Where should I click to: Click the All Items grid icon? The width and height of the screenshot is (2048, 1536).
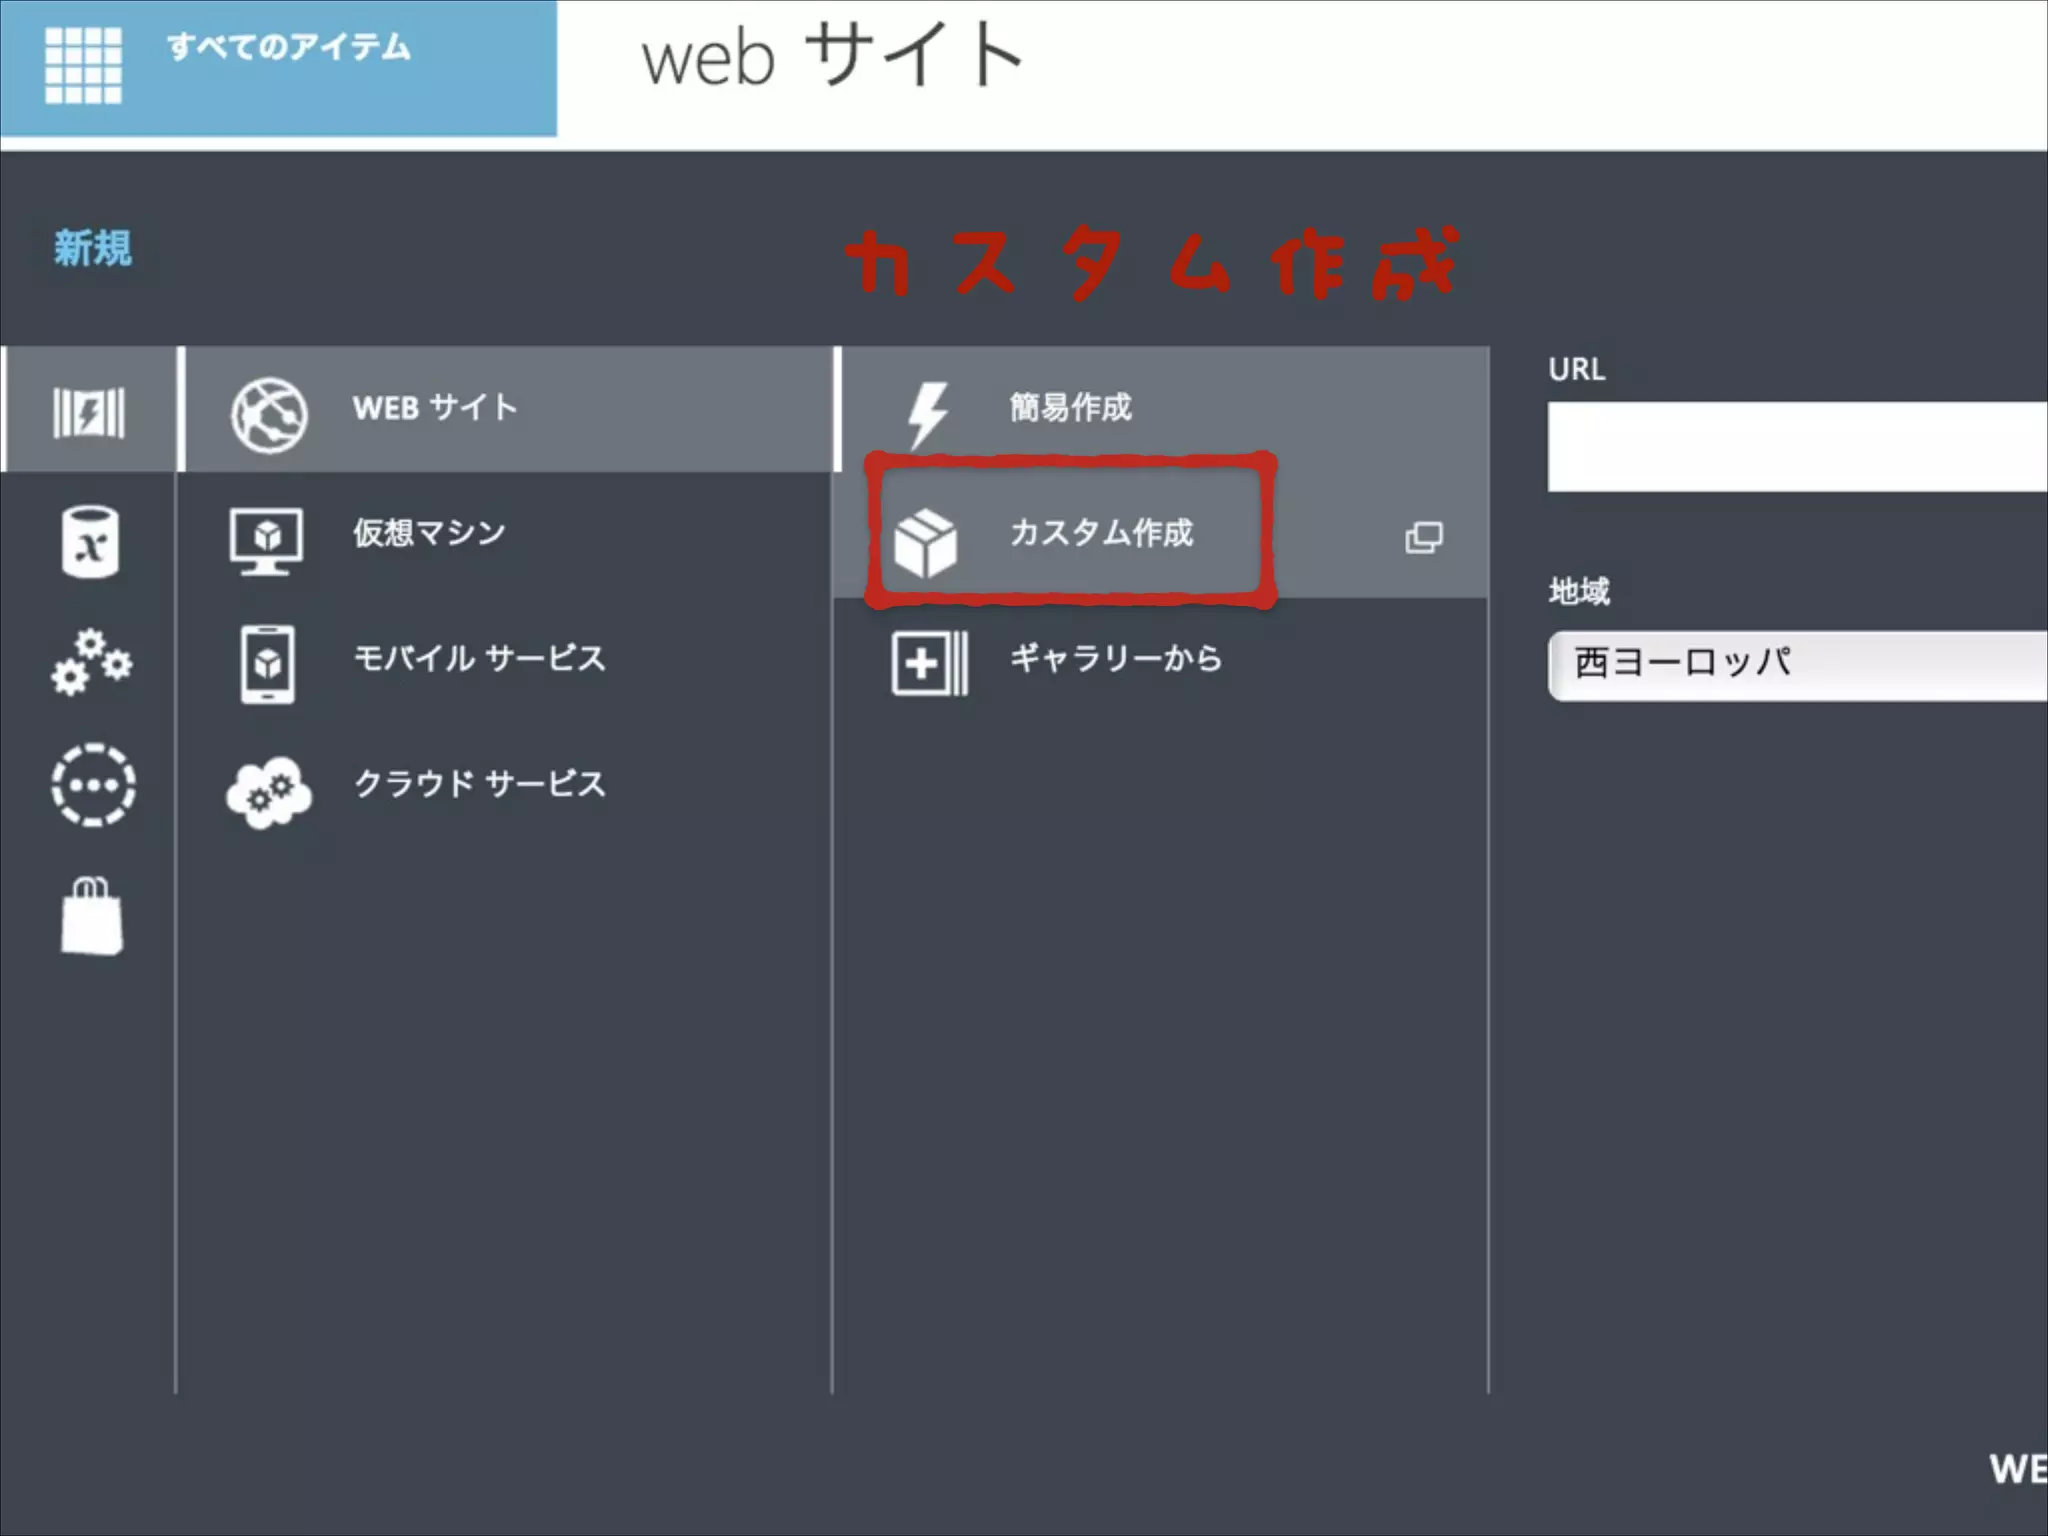(83, 65)
